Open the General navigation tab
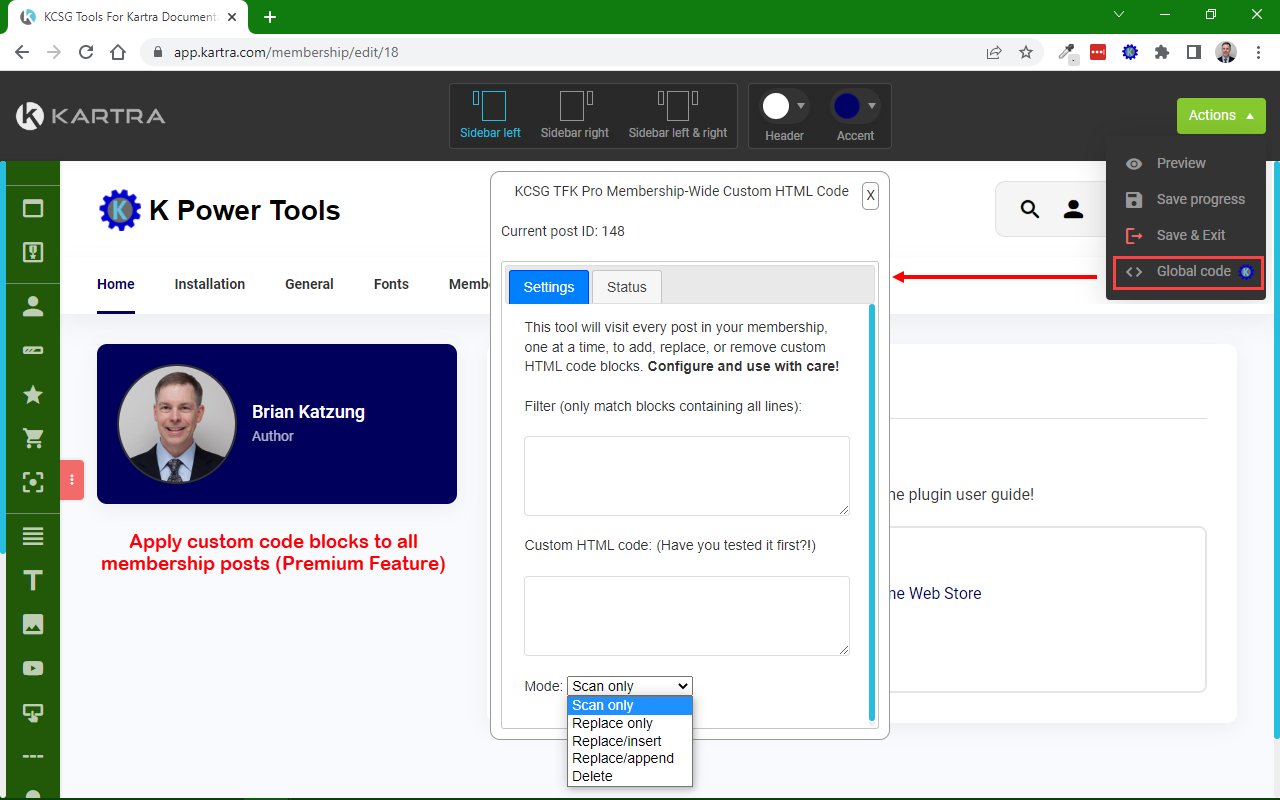 click(x=309, y=284)
